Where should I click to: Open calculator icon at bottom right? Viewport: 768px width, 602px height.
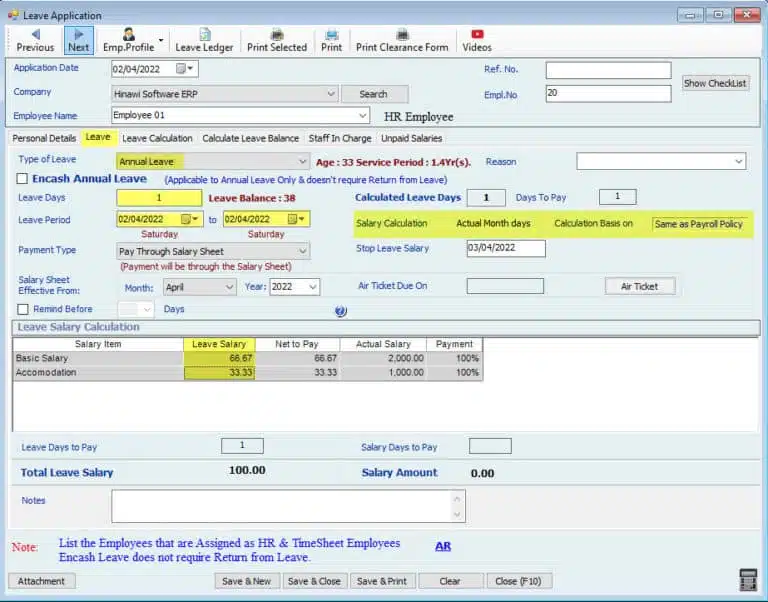tap(748, 581)
